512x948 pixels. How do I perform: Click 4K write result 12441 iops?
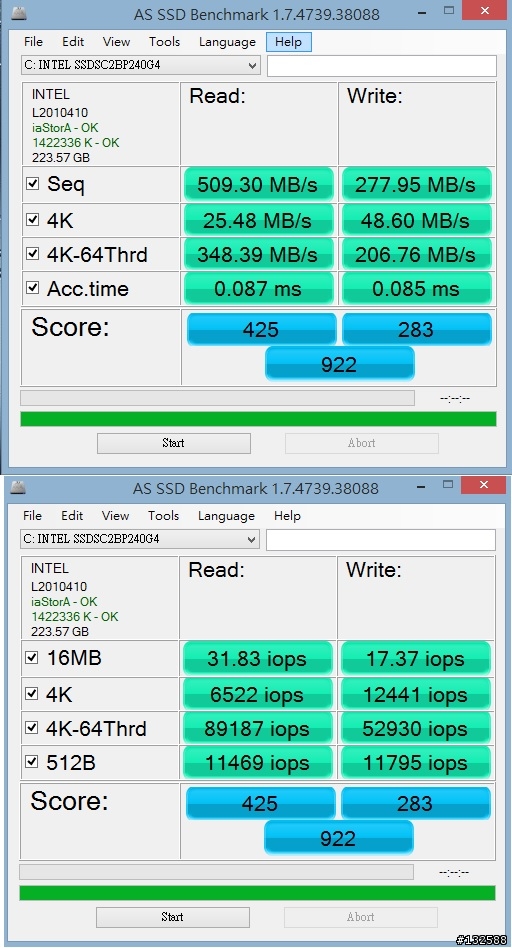[x=416, y=695]
